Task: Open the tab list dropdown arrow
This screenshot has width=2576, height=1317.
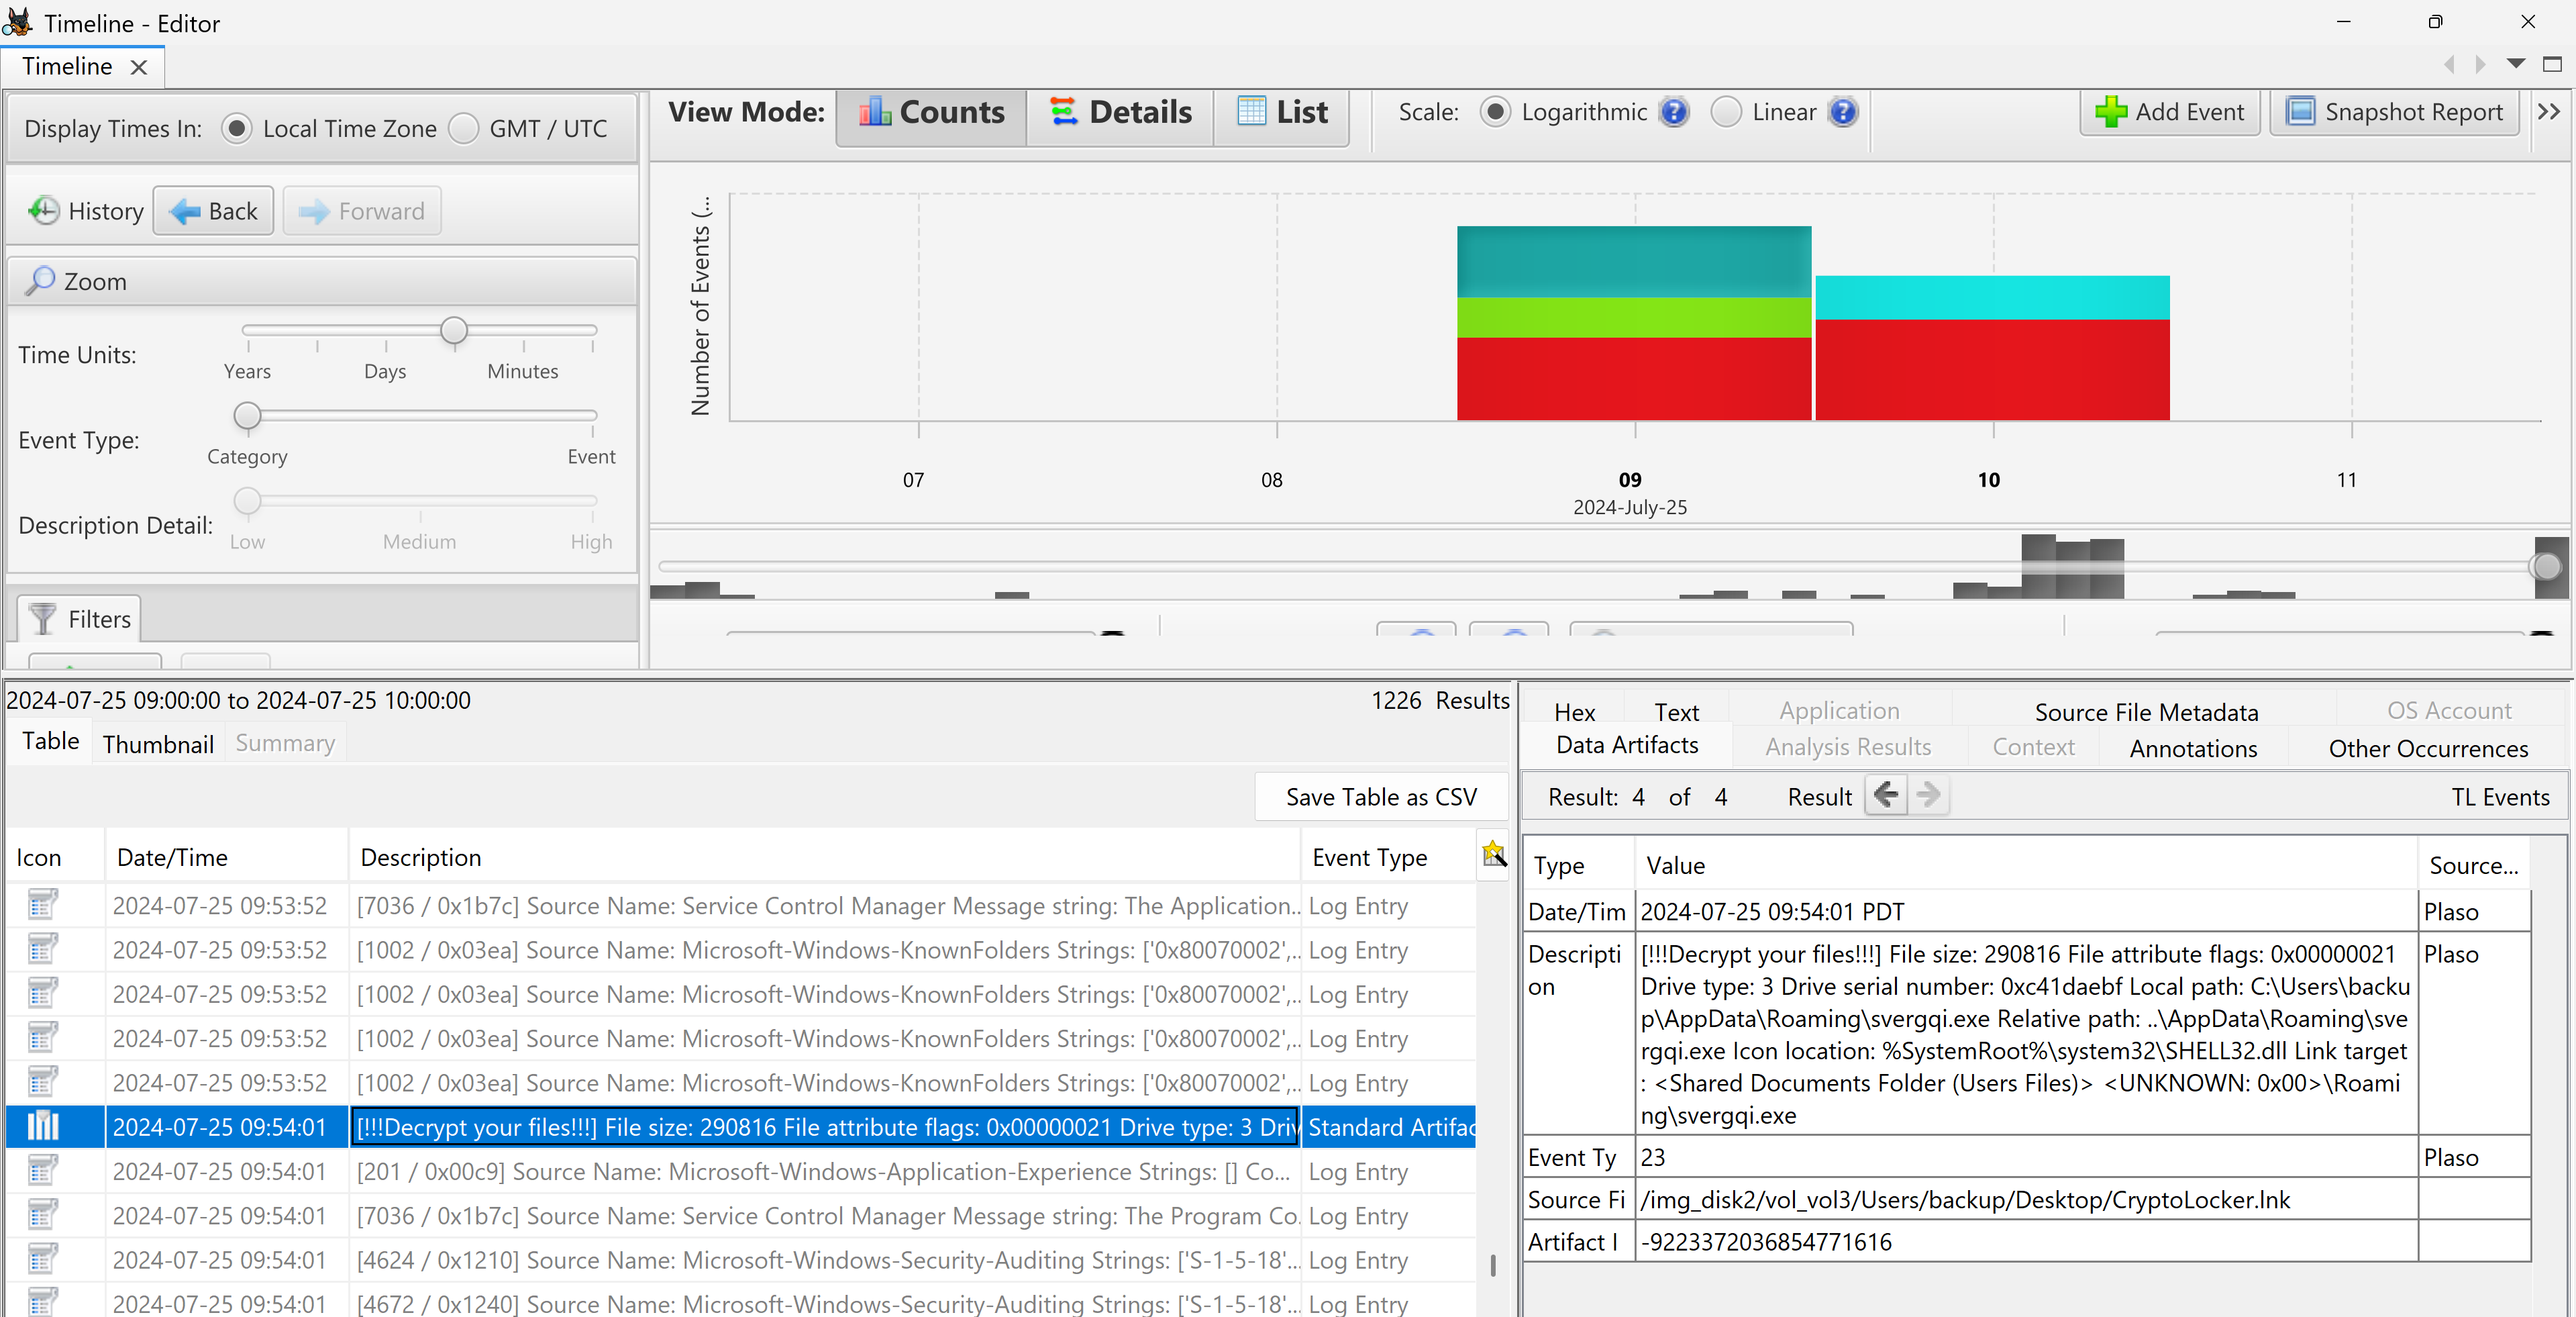Action: pyautogui.click(x=2516, y=64)
